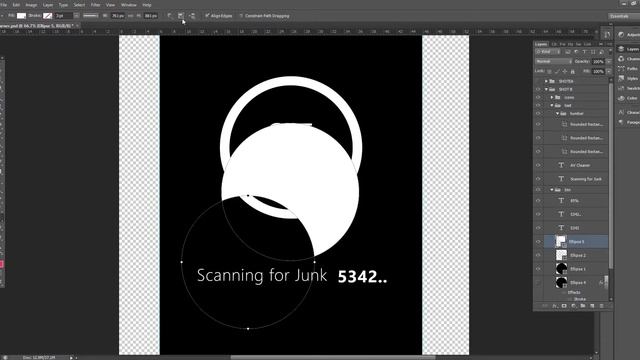
Task: Open the stroke width dropdown arrow
Action: pos(76,16)
